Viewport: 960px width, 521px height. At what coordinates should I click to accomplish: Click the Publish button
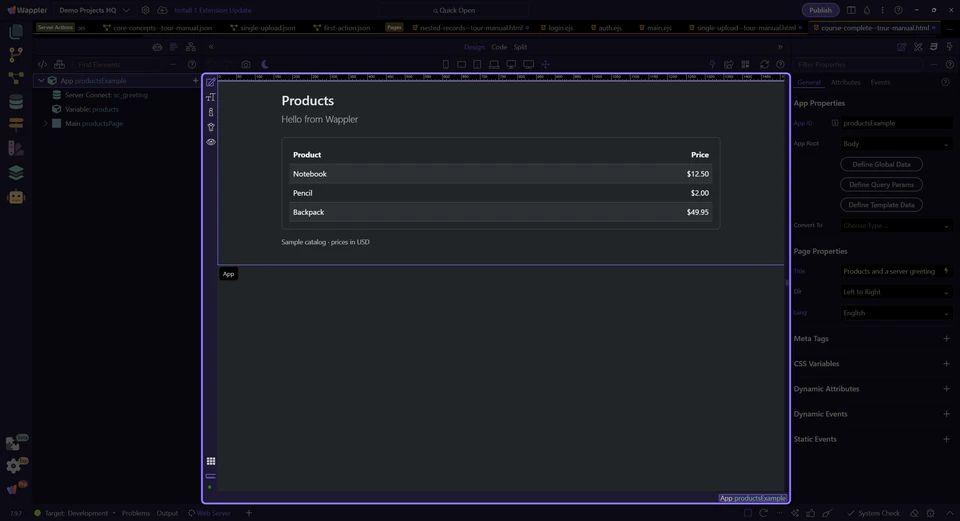click(820, 10)
